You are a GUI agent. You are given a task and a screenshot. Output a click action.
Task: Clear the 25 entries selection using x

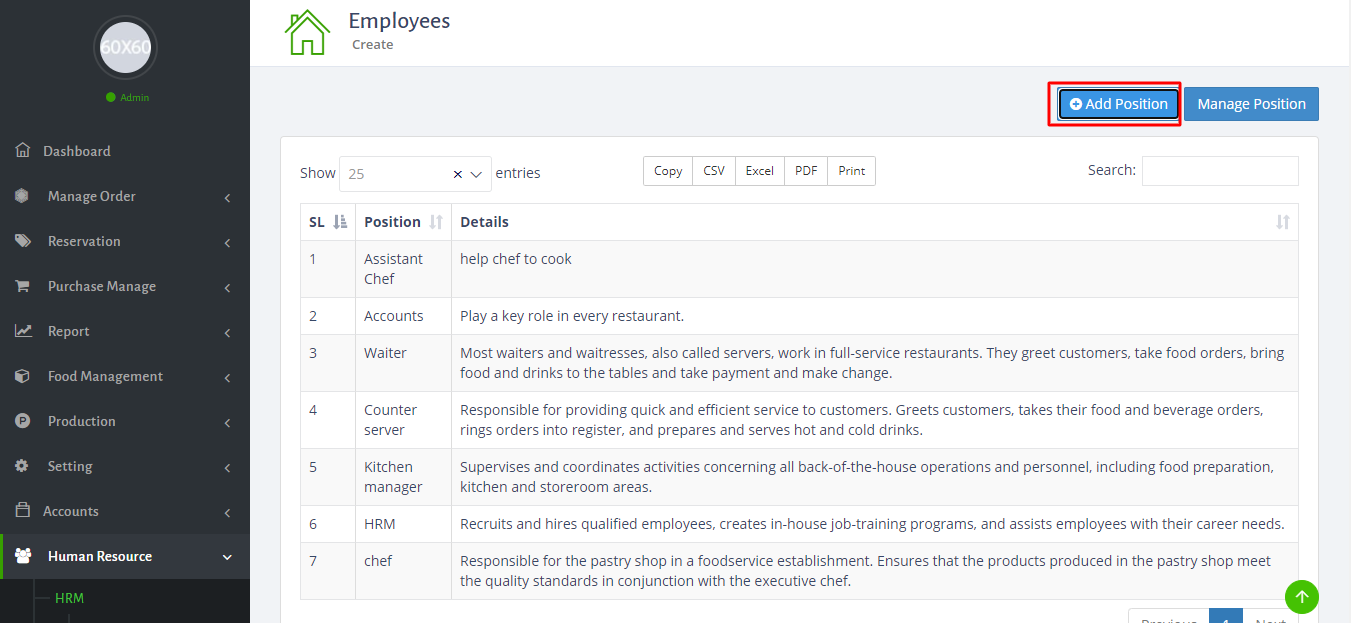458,174
